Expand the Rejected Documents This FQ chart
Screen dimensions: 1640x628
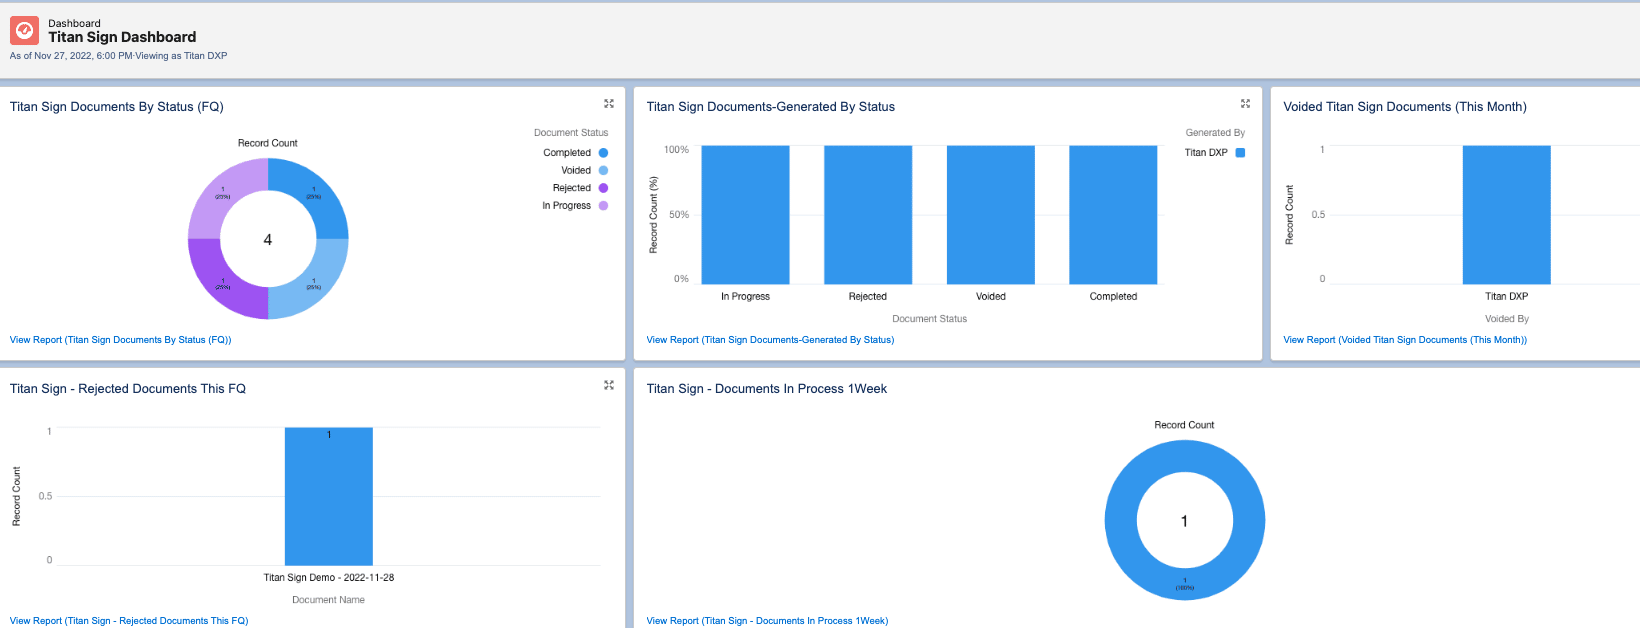tap(608, 385)
